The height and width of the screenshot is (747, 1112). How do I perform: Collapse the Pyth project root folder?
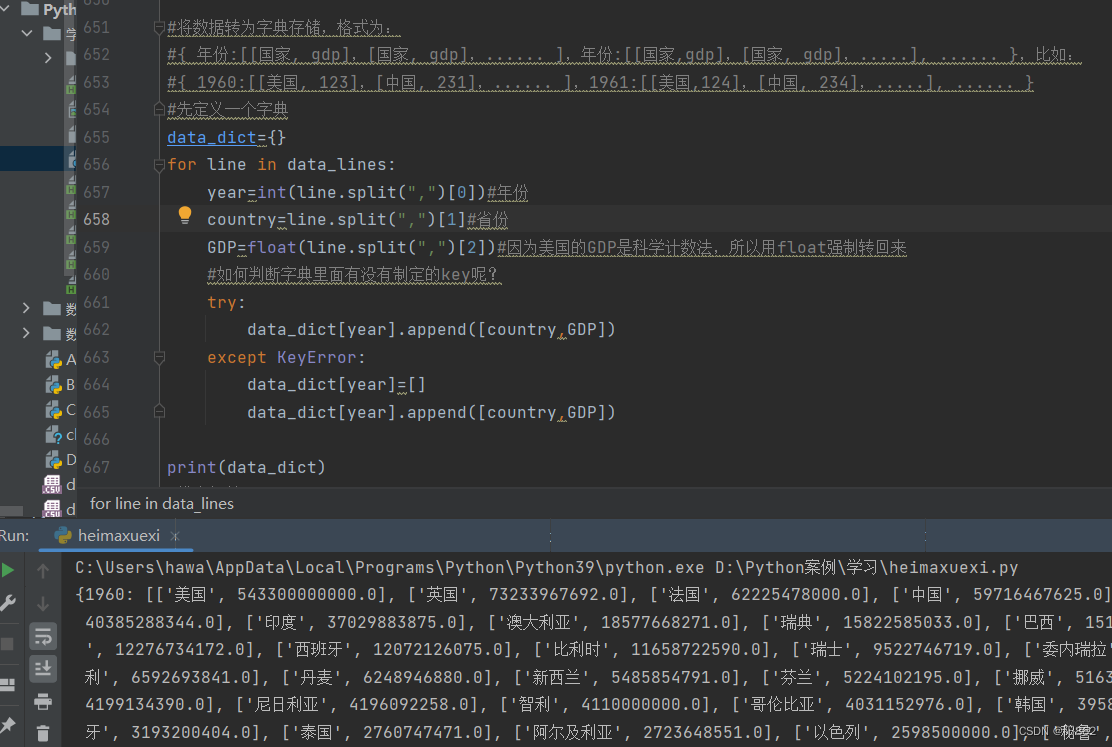[6, 9]
